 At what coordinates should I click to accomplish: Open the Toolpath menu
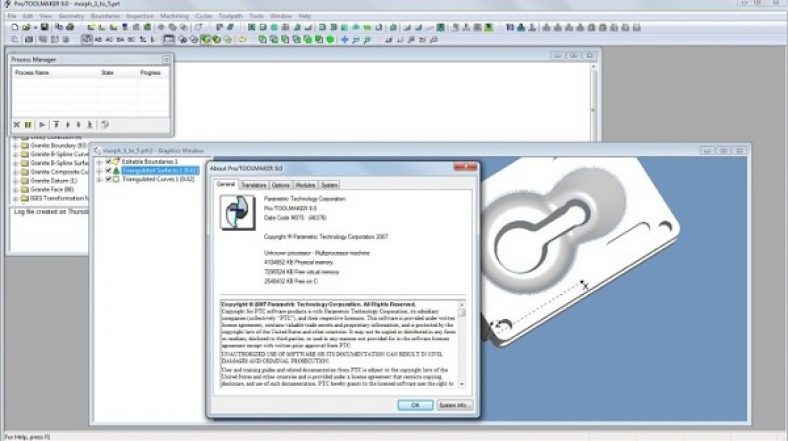(231, 16)
